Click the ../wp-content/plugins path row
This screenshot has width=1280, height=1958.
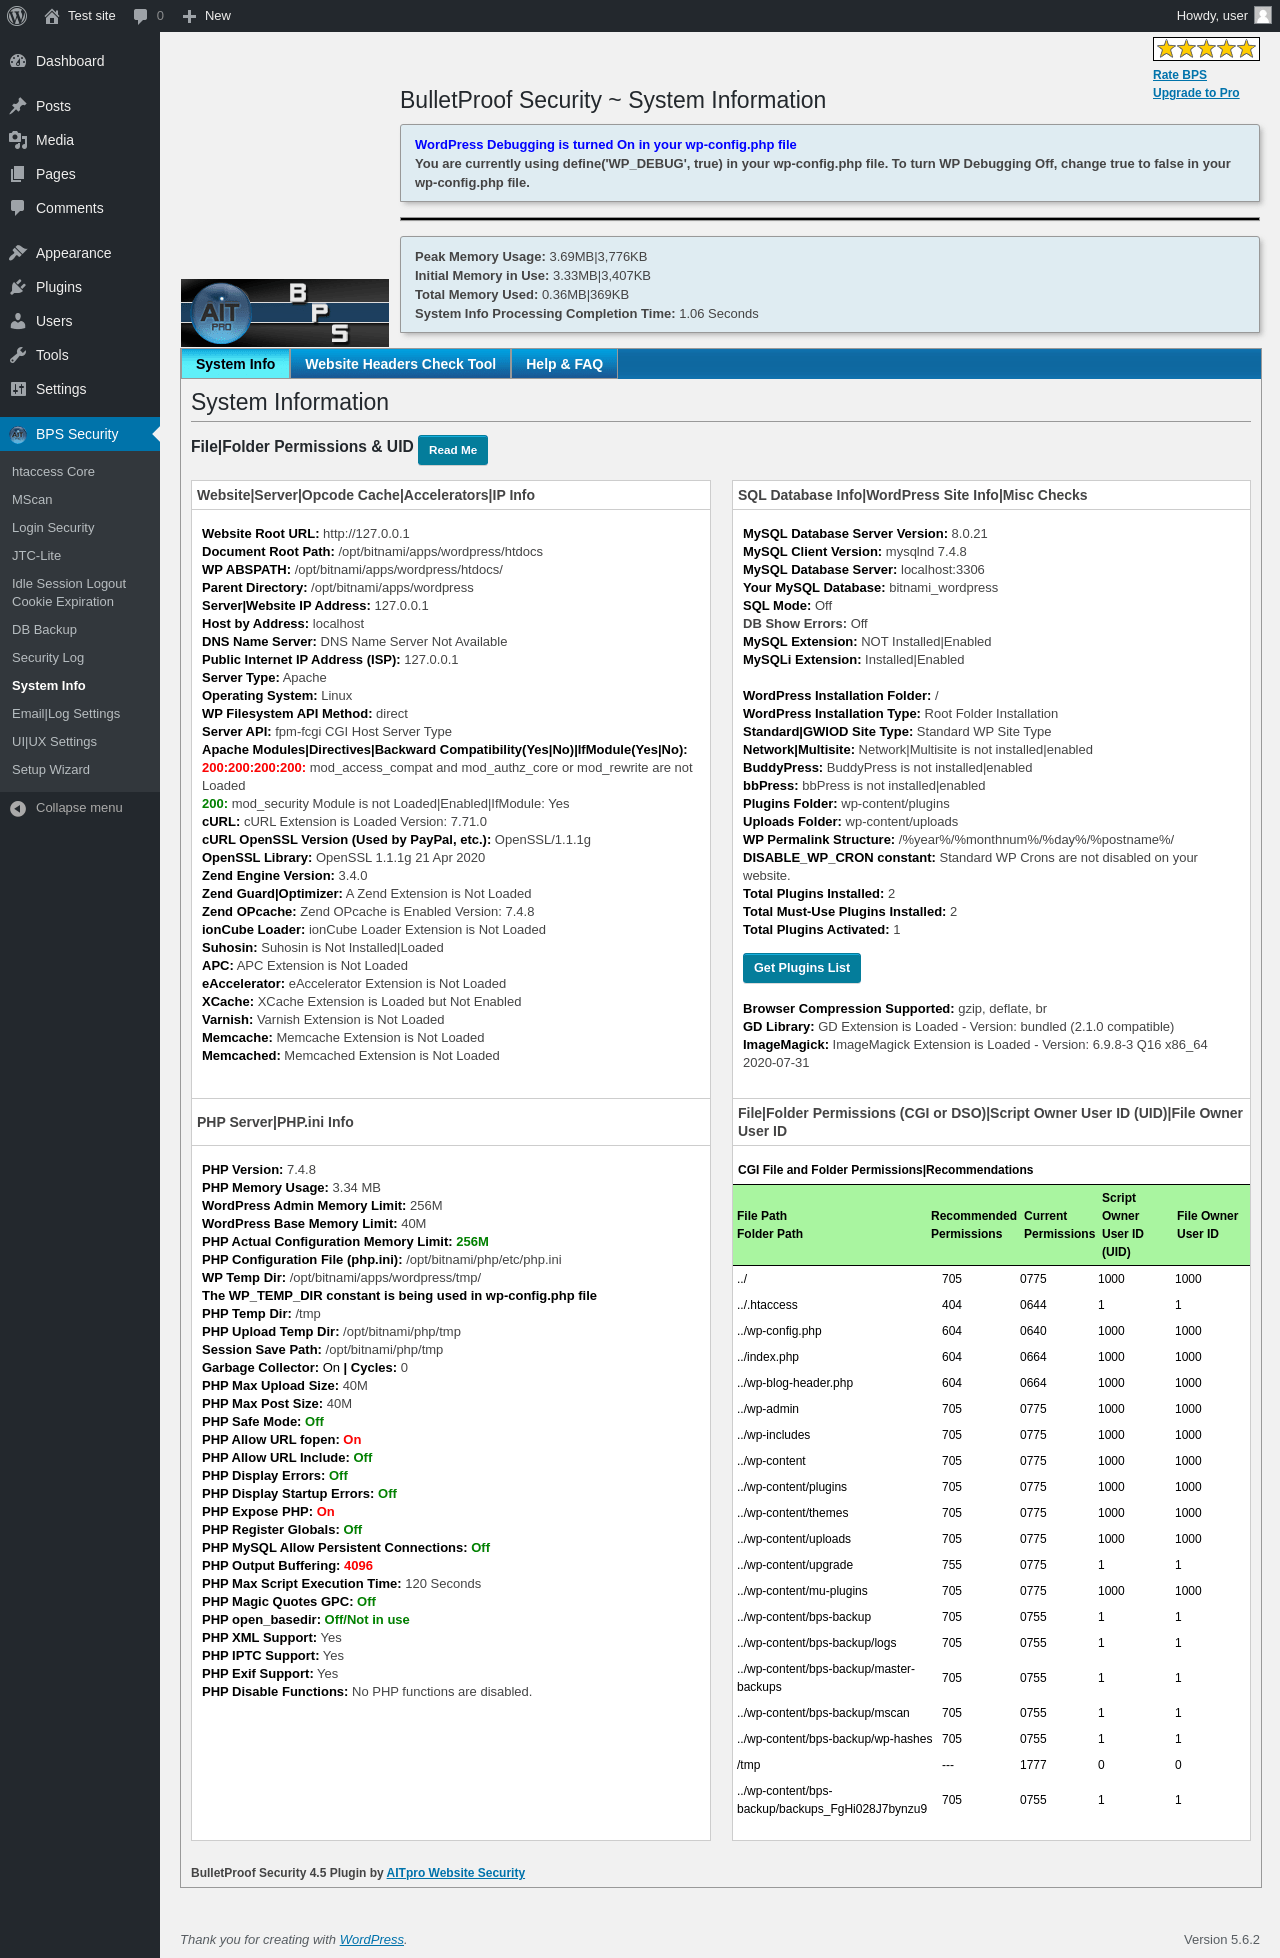pyautogui.click(x=991, y=1487)
